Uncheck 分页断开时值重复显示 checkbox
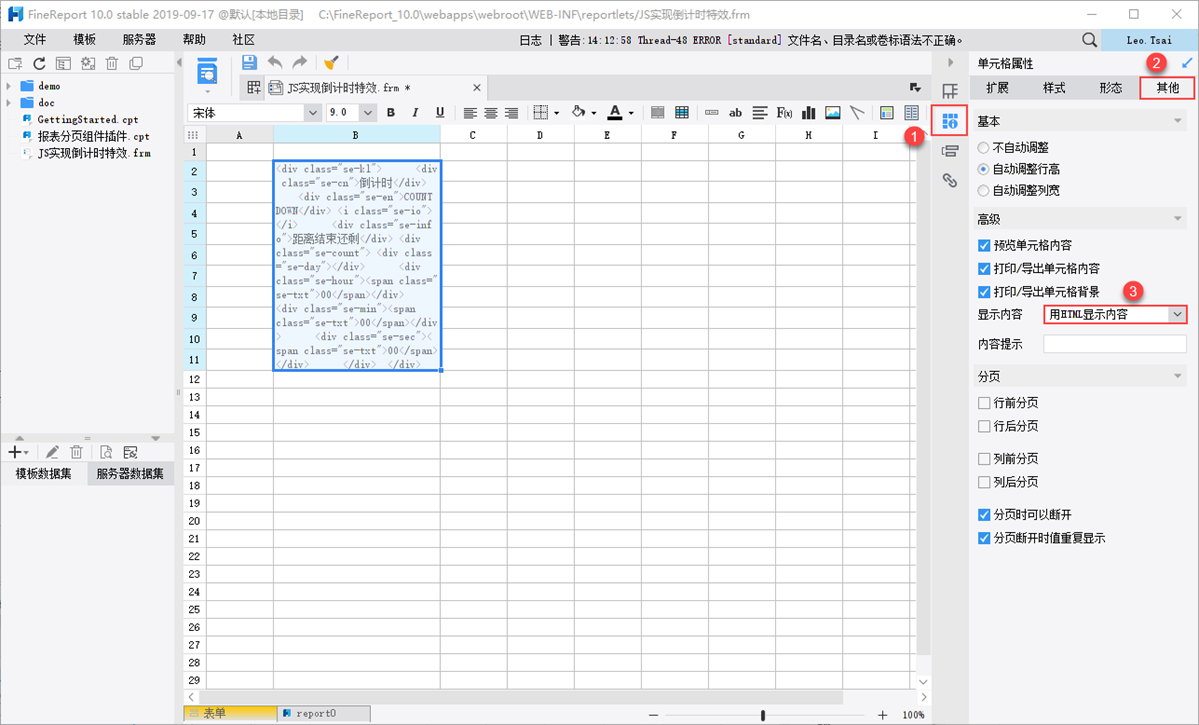This screenshot has height=725, width=1199. pyautogui.click(x=984, y=538)
